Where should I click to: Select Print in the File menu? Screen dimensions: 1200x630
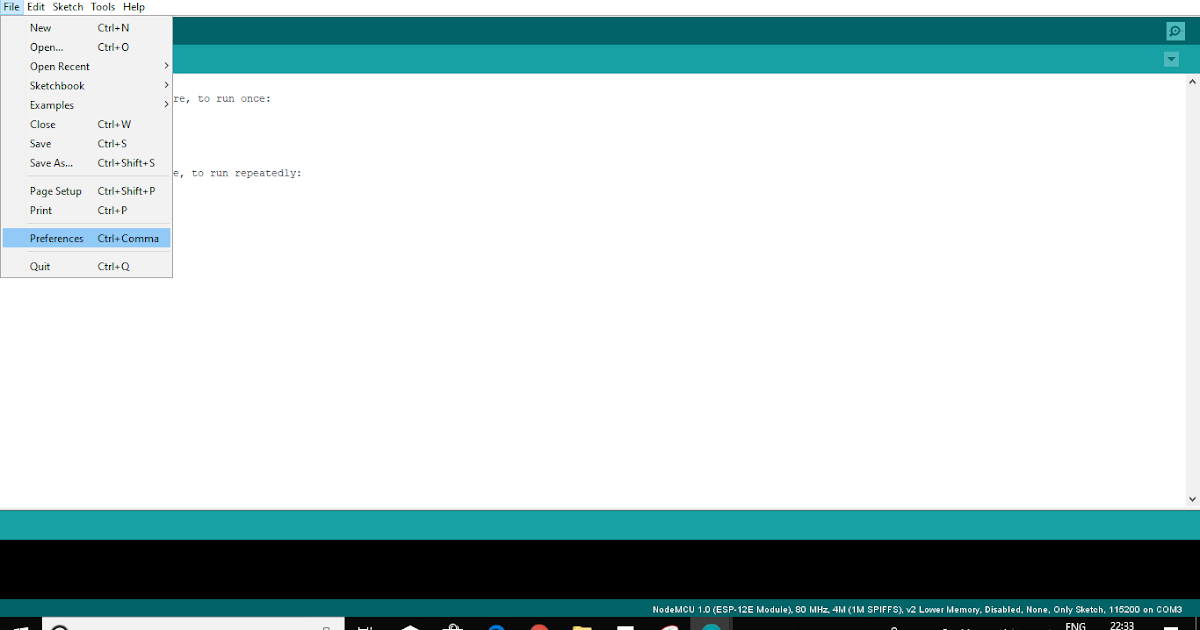(x=86, y=211)
